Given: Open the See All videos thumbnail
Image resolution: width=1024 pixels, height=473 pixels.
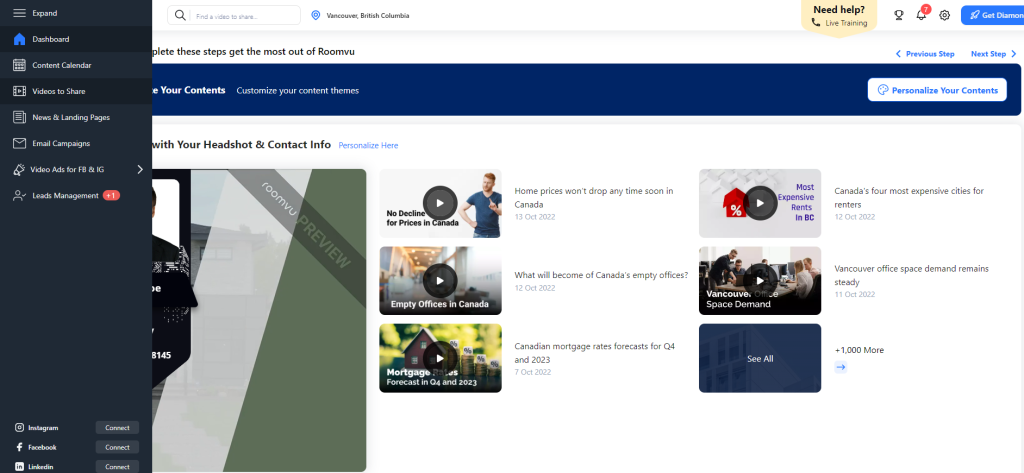Looking at the screenshot, I should [759, 358].
